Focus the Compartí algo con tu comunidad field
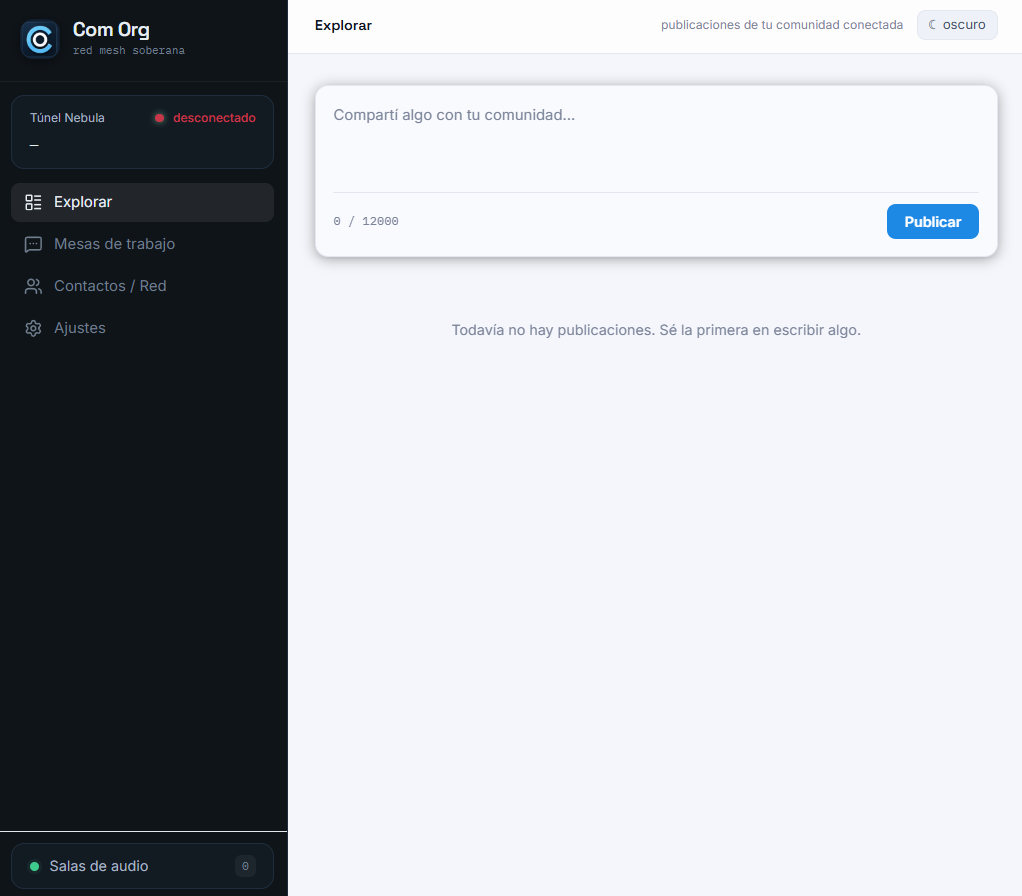The width and height of the screenshot is (1022, 896). (656, 142)
